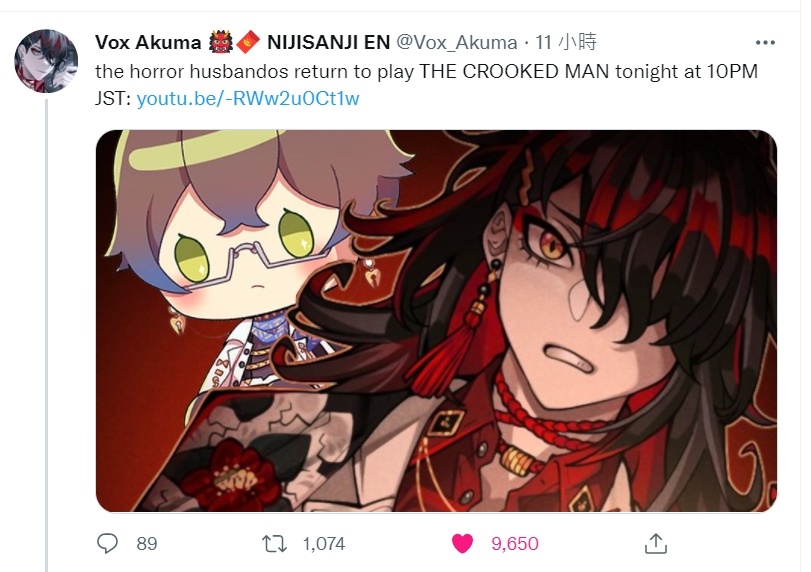Viewport: 811px width, 572px height.
Task: Click the share upload icon
Action: 656,544
